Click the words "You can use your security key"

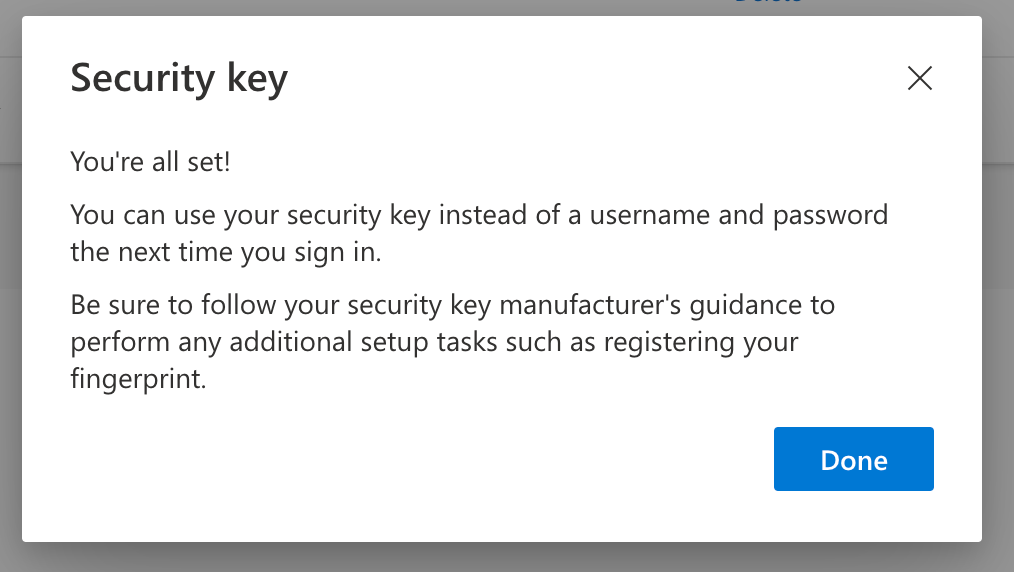250,215
